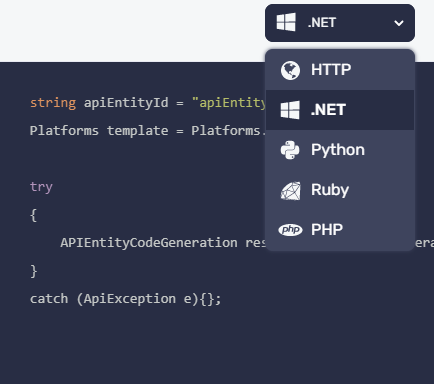Choose .NET from the language list
This screenshot has height=384, width=434.
[x=340, y=110]
